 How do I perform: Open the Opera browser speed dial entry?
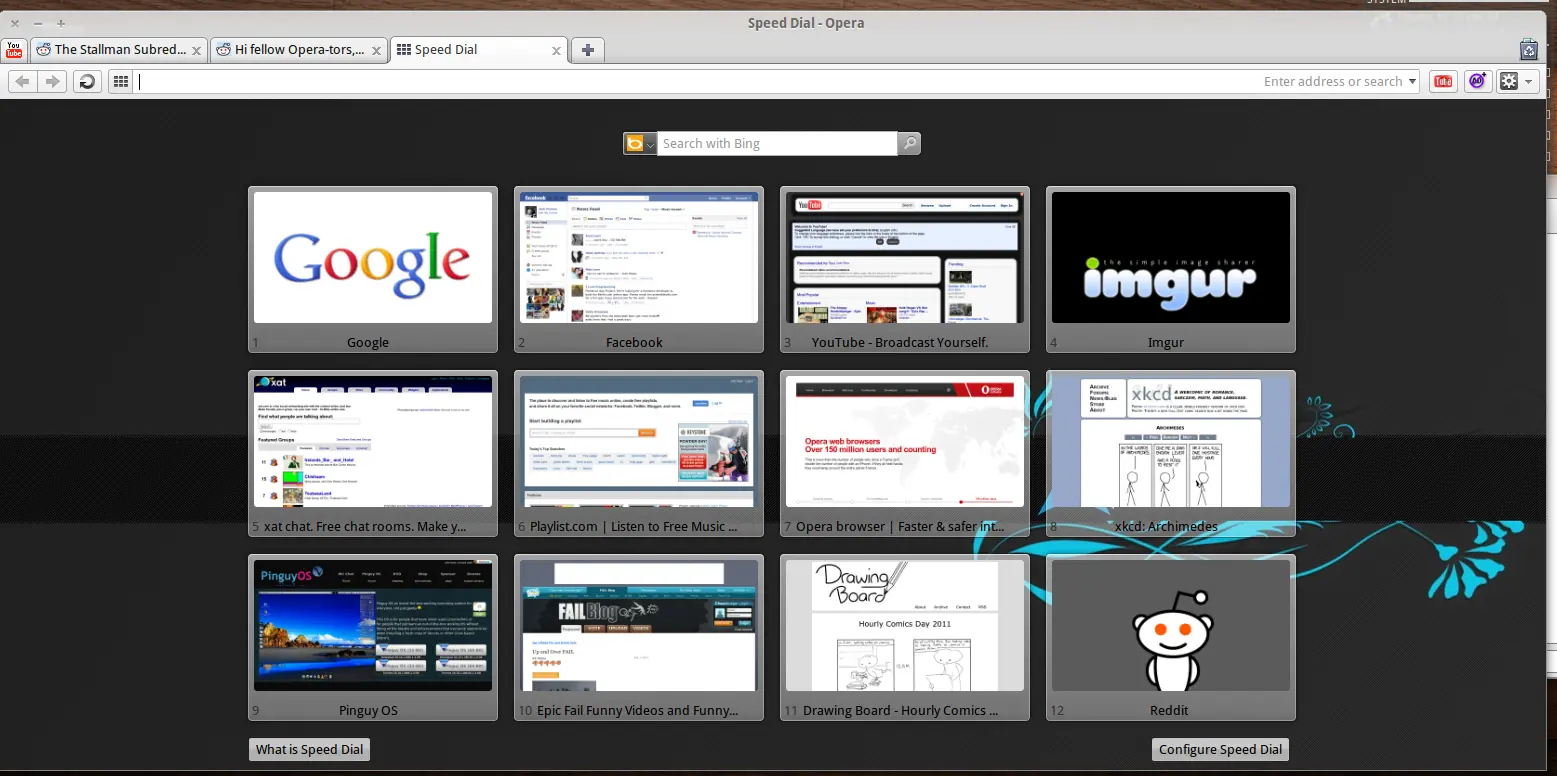point(905,453)
